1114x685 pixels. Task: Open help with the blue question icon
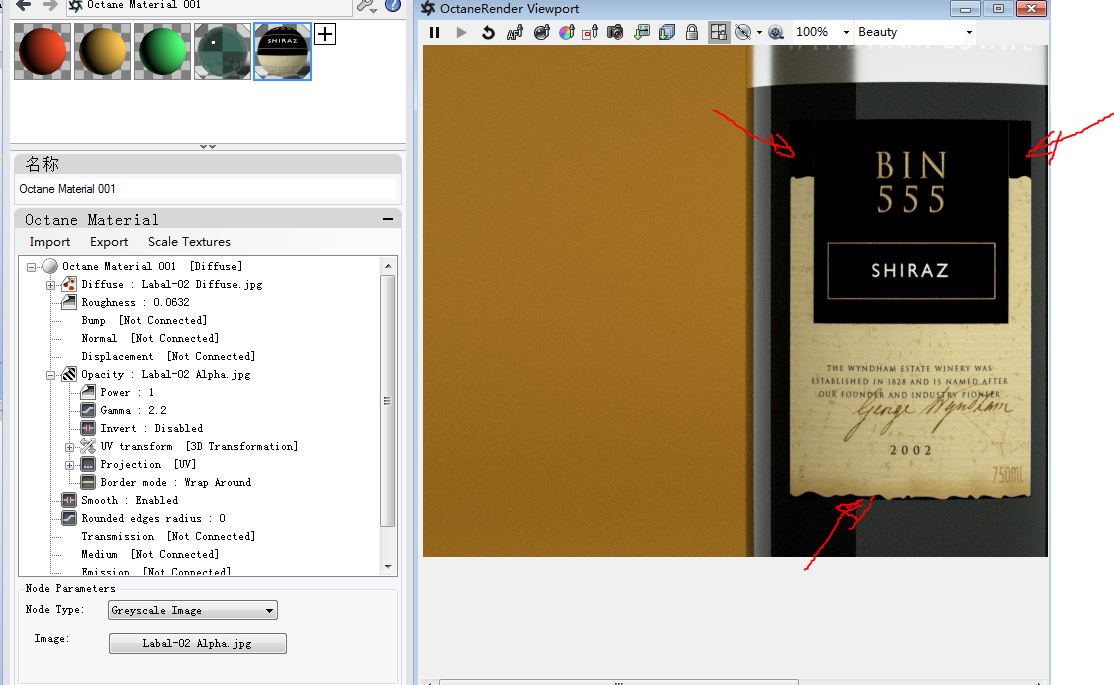(393, 6)
